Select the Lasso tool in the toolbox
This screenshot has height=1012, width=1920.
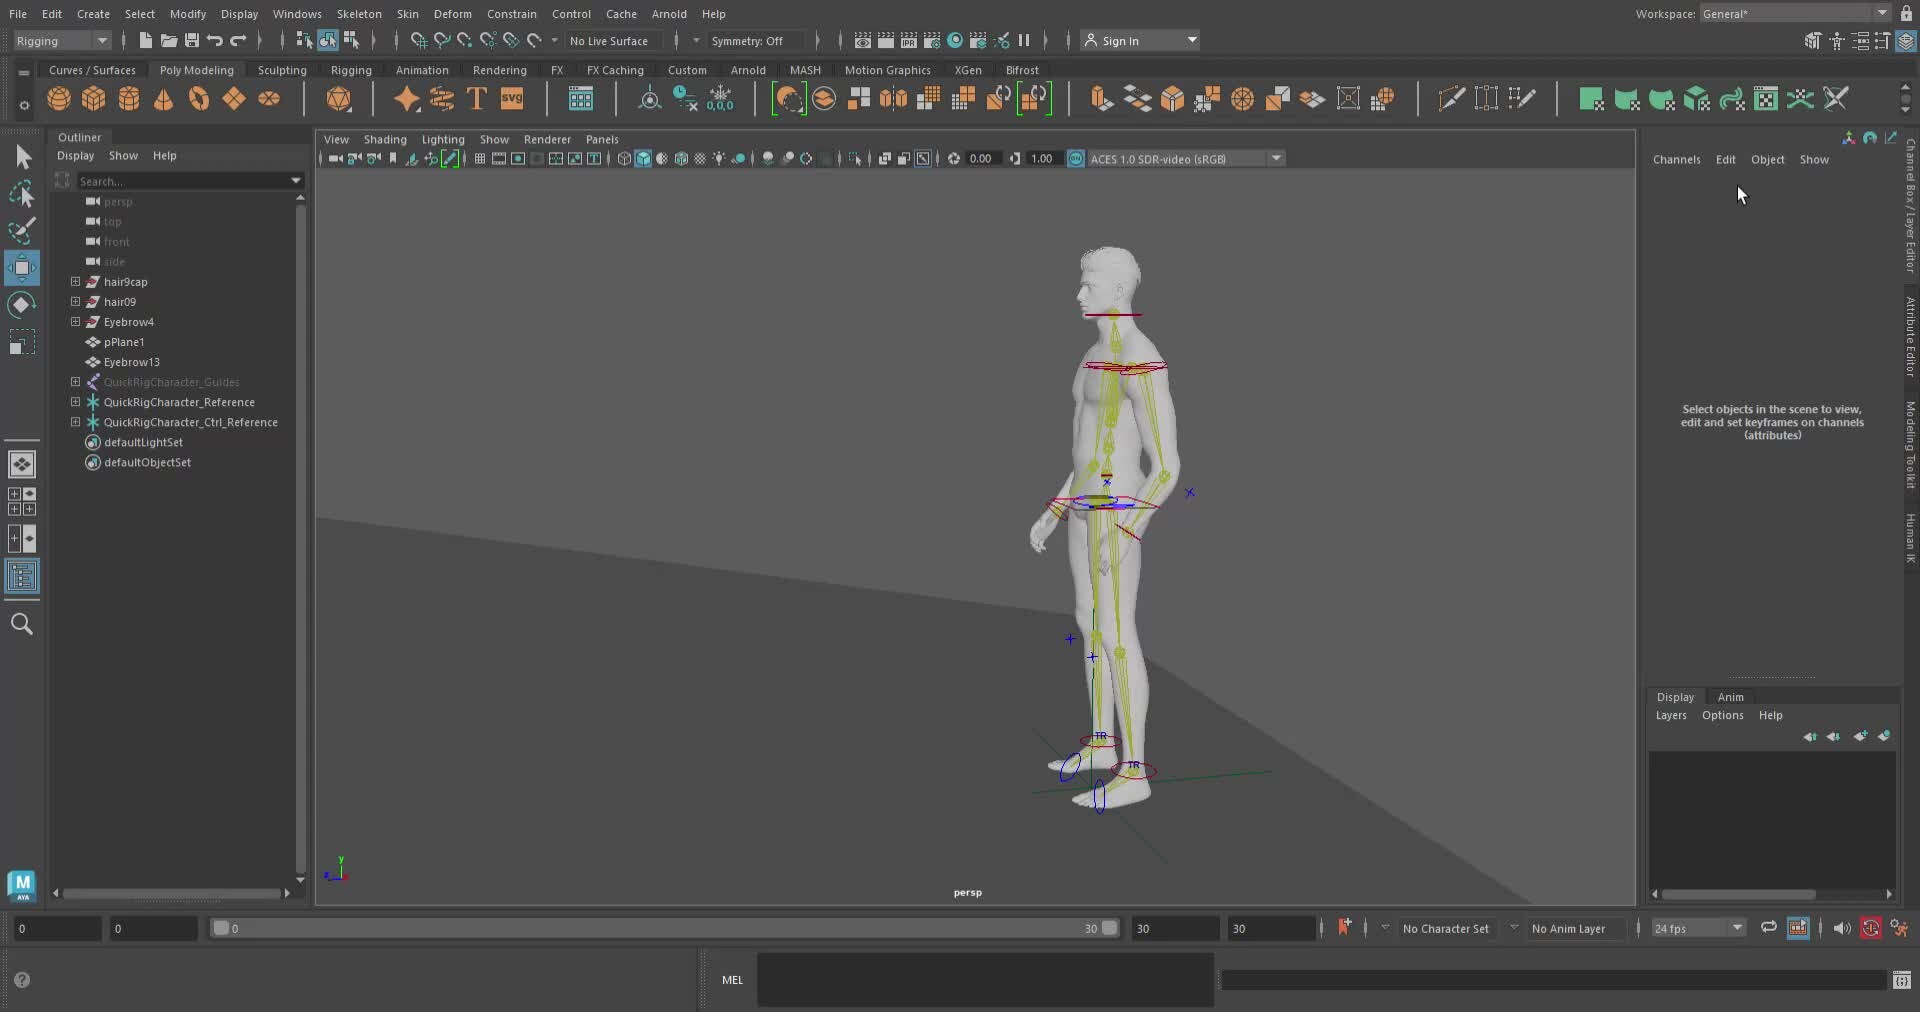click(23, 194)
